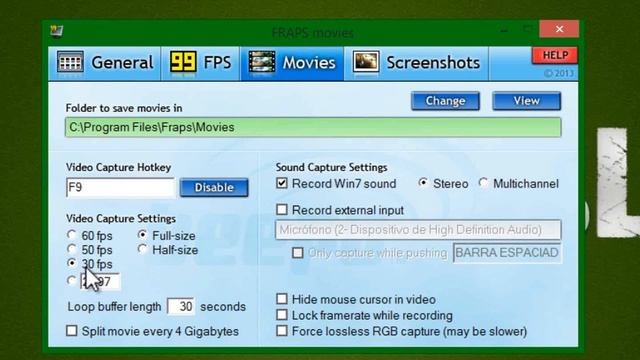Go to the Screenshots tab
The image size is (640, 360).
pos(416,63)
